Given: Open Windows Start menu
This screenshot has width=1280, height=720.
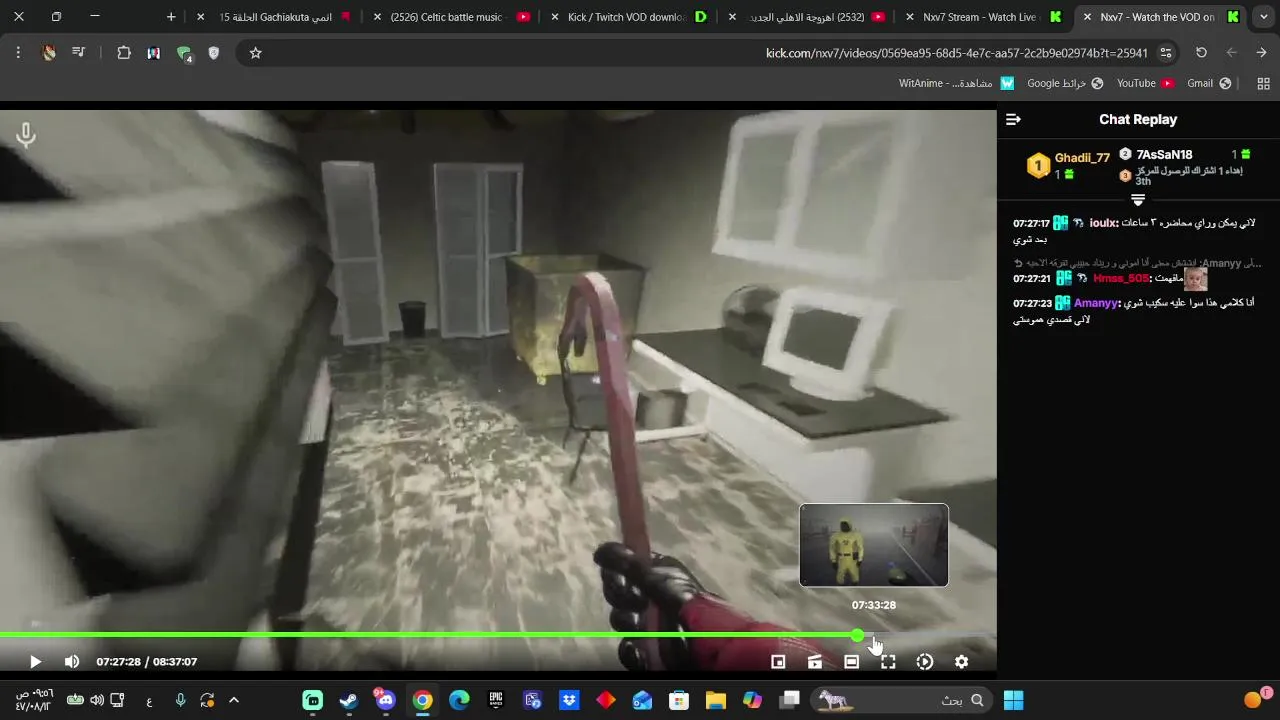Looking at the screenshot, I should [x=1013, y=700].
